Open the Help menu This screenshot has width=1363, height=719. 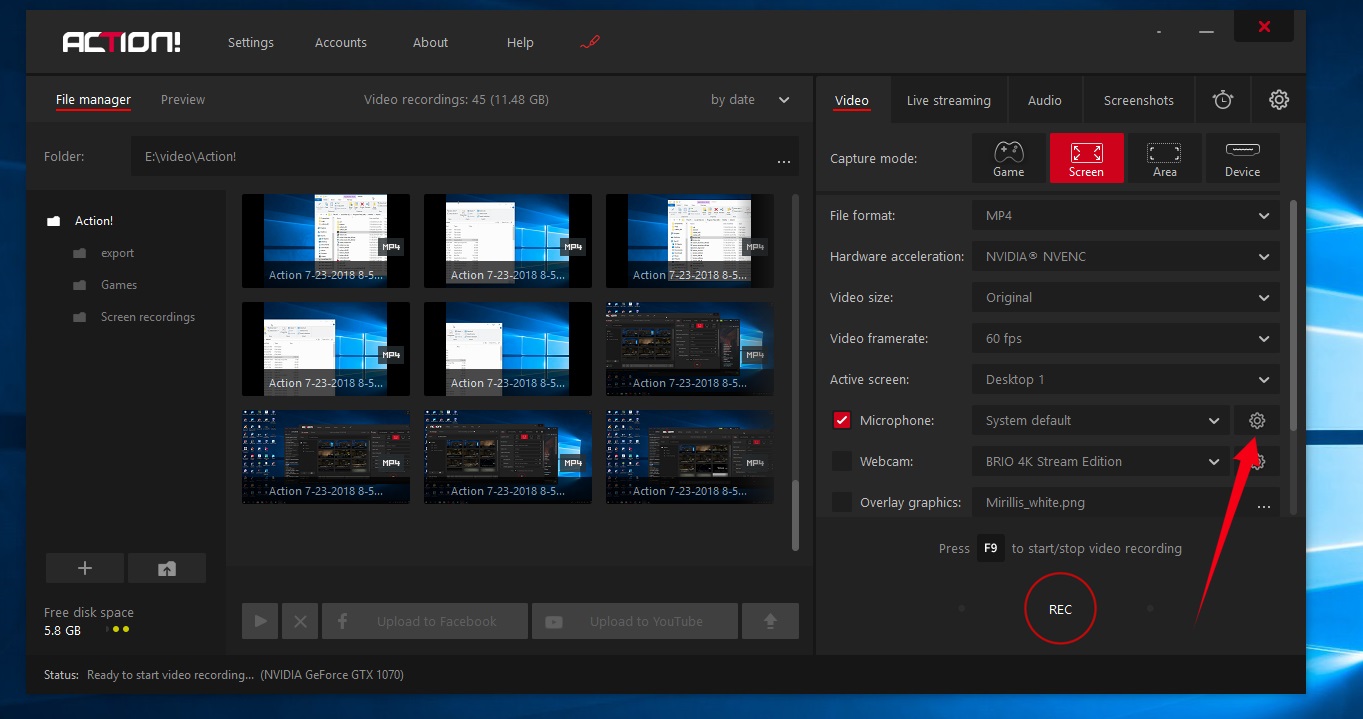pyautogui.click(x=520, y=43)
